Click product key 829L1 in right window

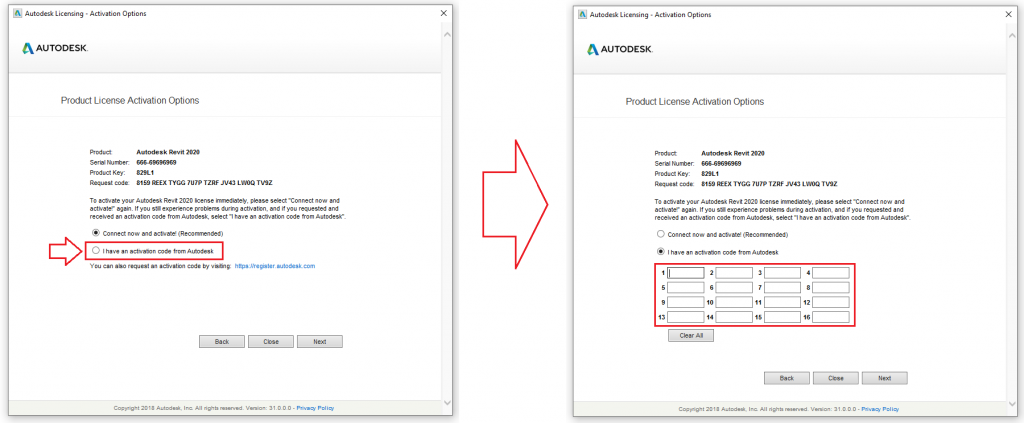pyautogui.click(x=711, y=174)
